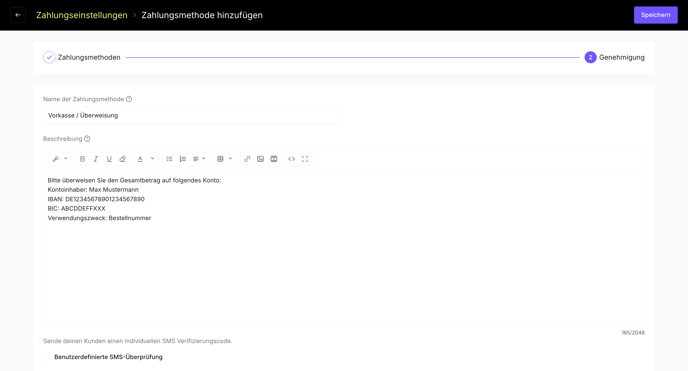Insert a hyperlink
The image size is (688, 371).
click(x=247, y=159)
